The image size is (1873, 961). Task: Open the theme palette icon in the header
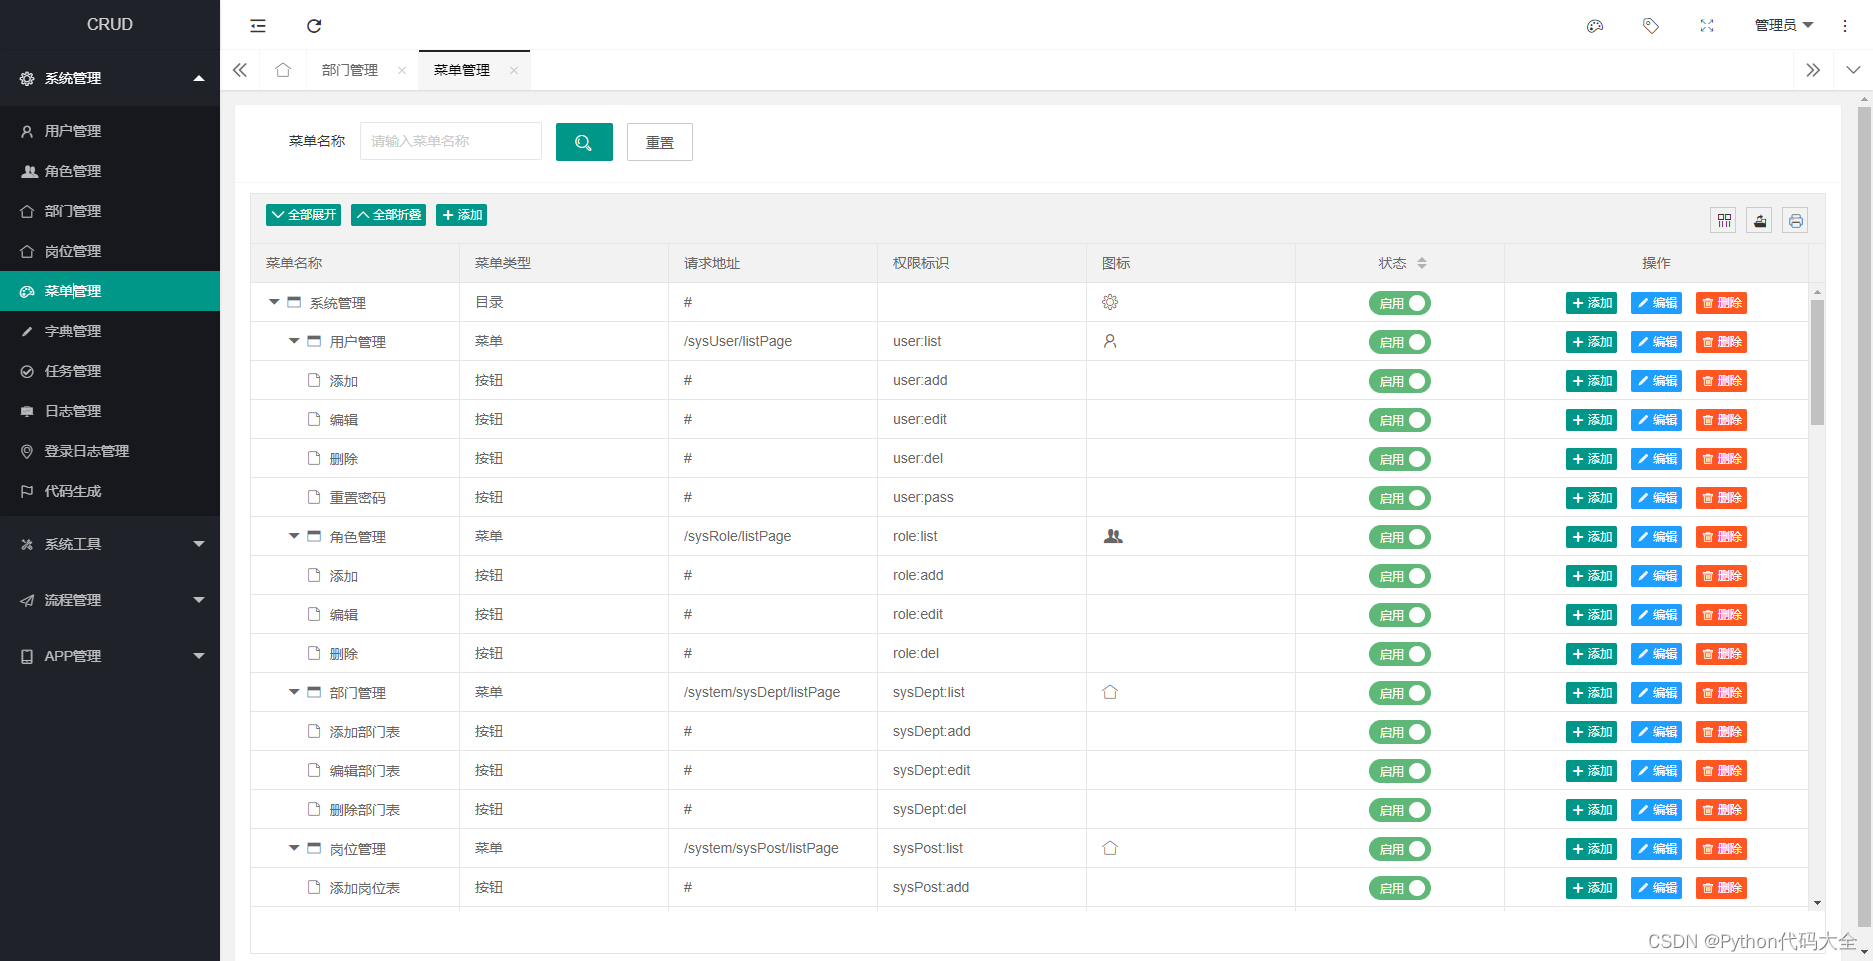[x=1595, y=25]
